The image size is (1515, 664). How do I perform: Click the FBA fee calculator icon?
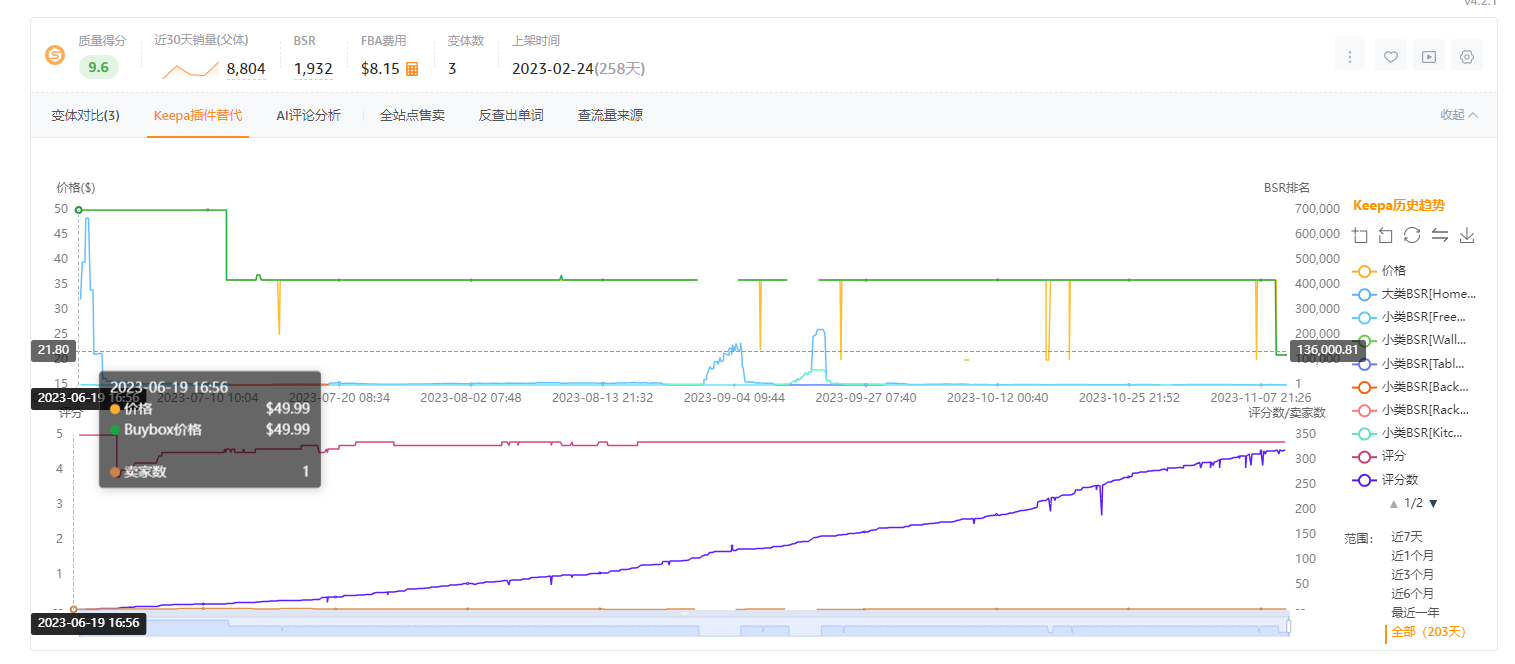click(410, 69)
